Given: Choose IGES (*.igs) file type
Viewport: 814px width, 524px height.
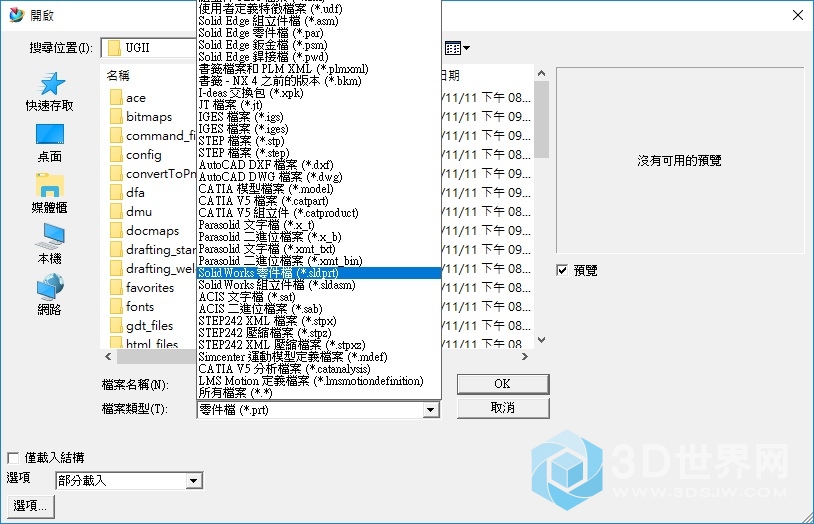Looking at the screenshot, I should (319, 117).
